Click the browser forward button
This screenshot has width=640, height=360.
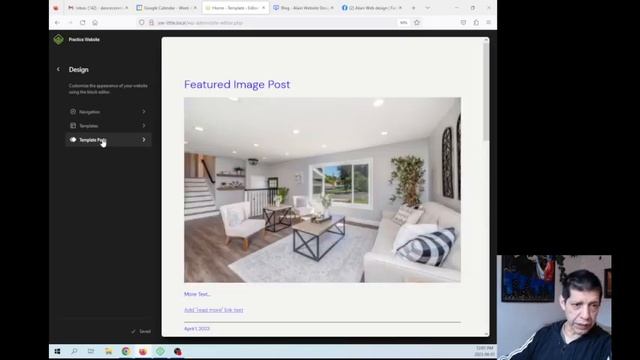(x=70, y=22)
